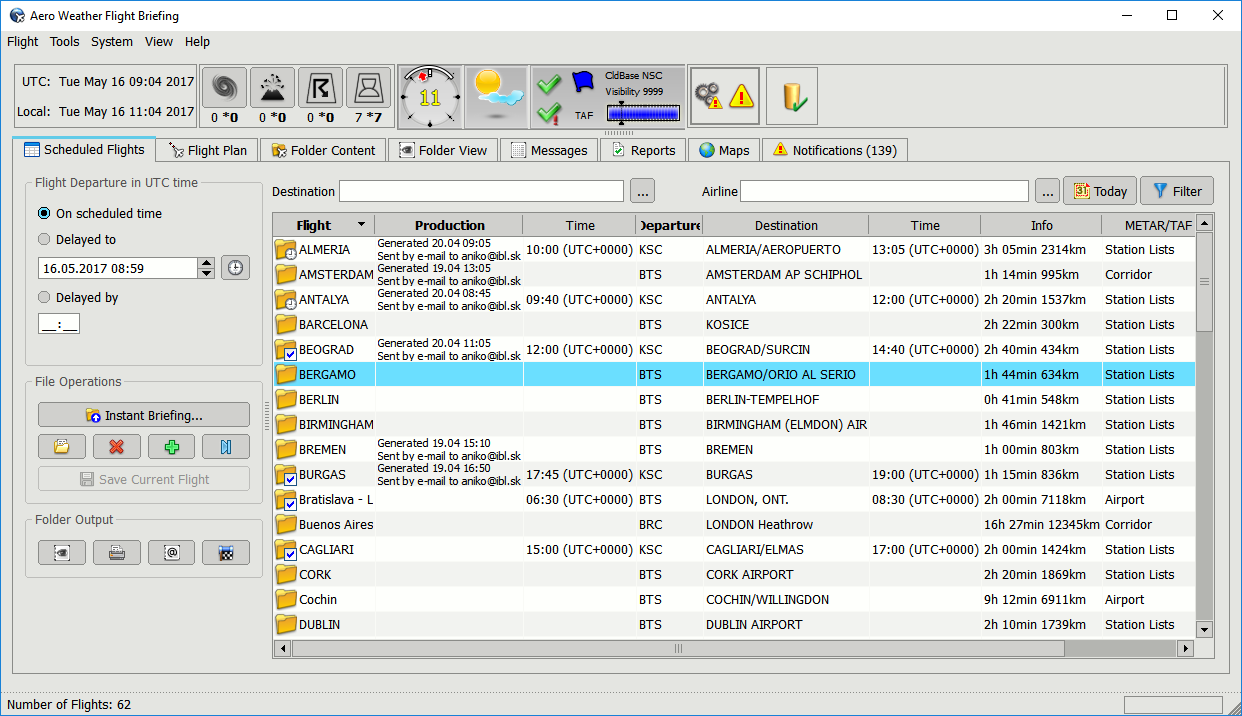Image resolution: width=1242 pixels, height=716 pixels.
Task: Open the Notifications (139) tab
Action: [x=835, y=151]
